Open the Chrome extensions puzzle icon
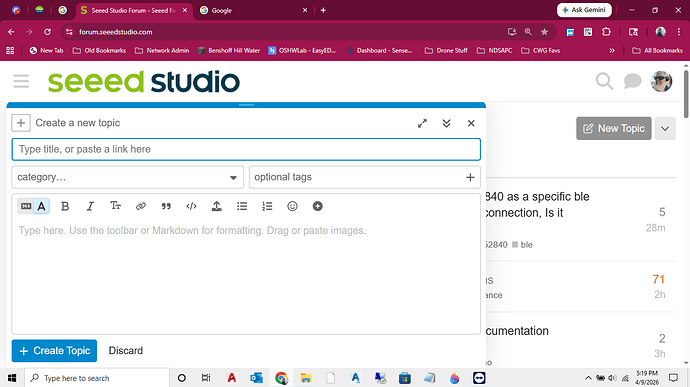Viewport: 690px width, 387px height. [x=606, y=32]
